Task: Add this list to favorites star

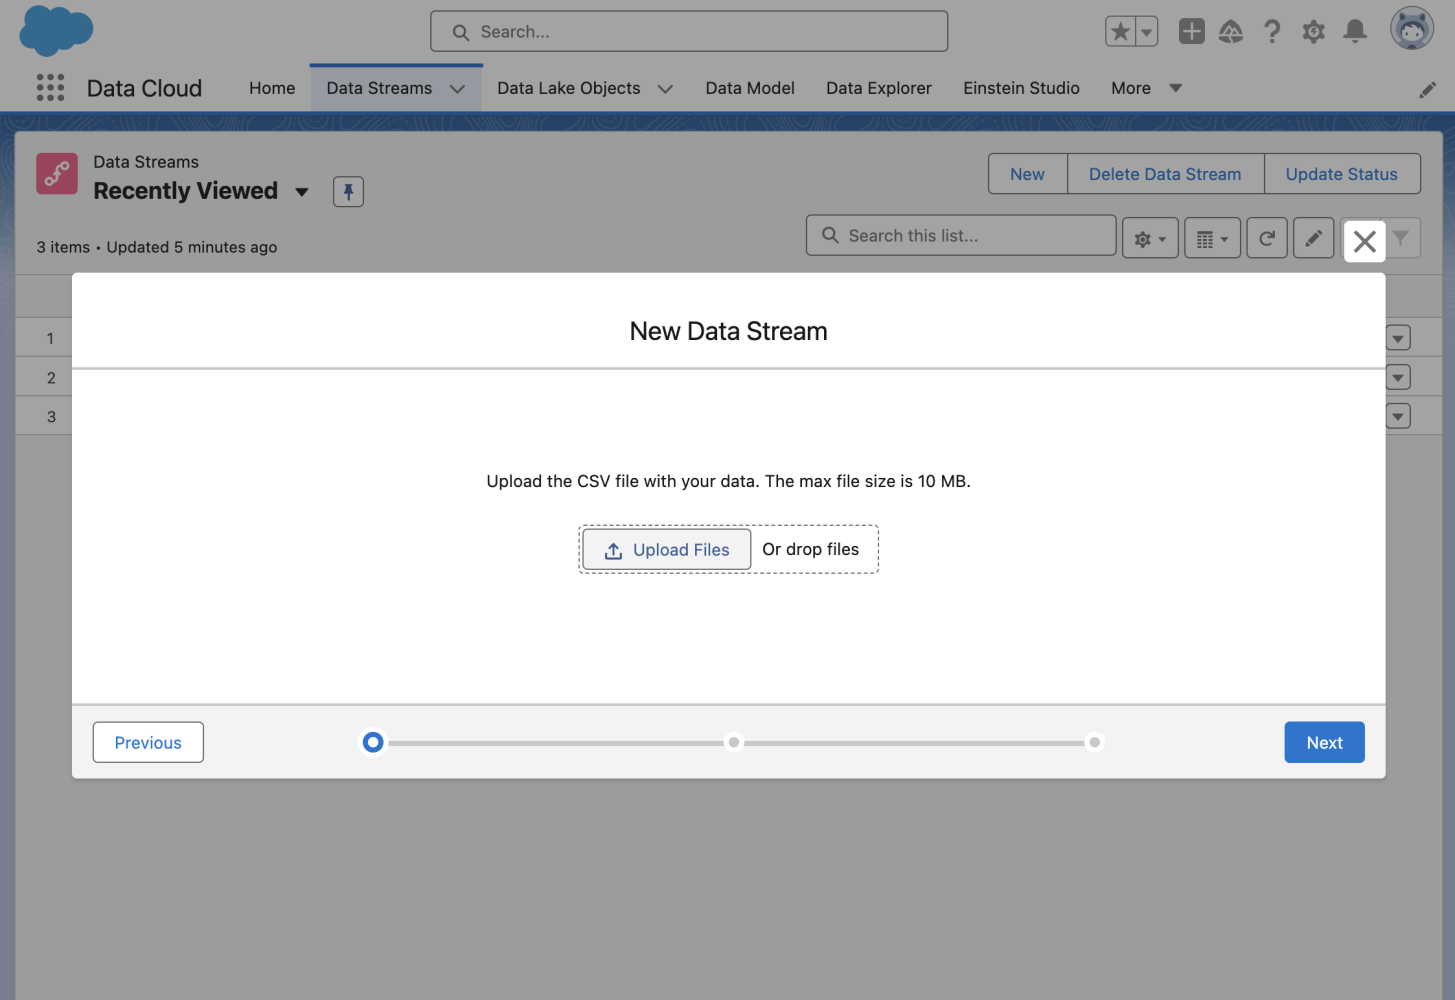Action: (1119, 31)
